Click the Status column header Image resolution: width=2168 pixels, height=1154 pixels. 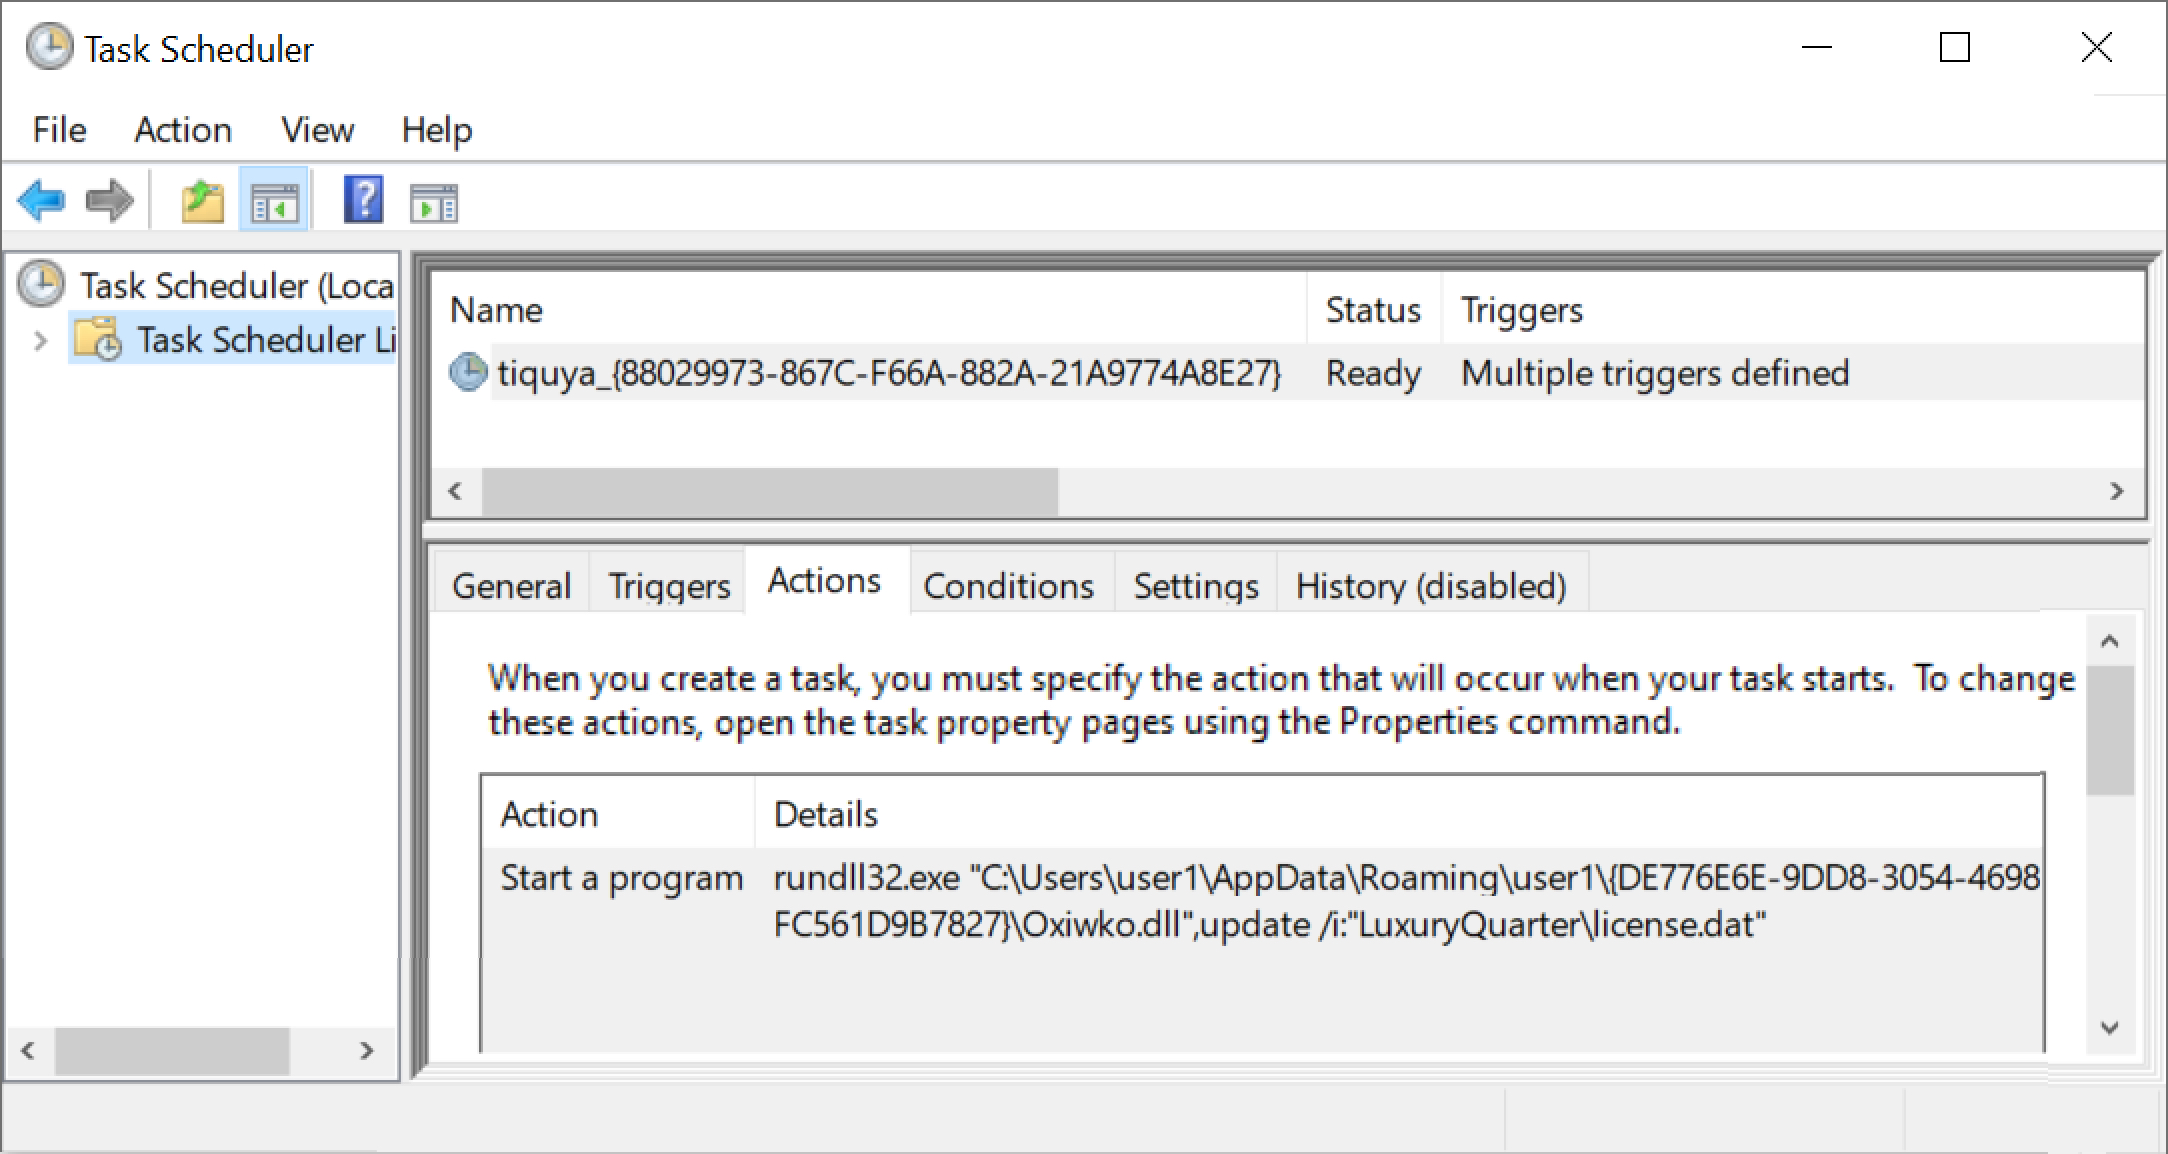click(1373, 310)
